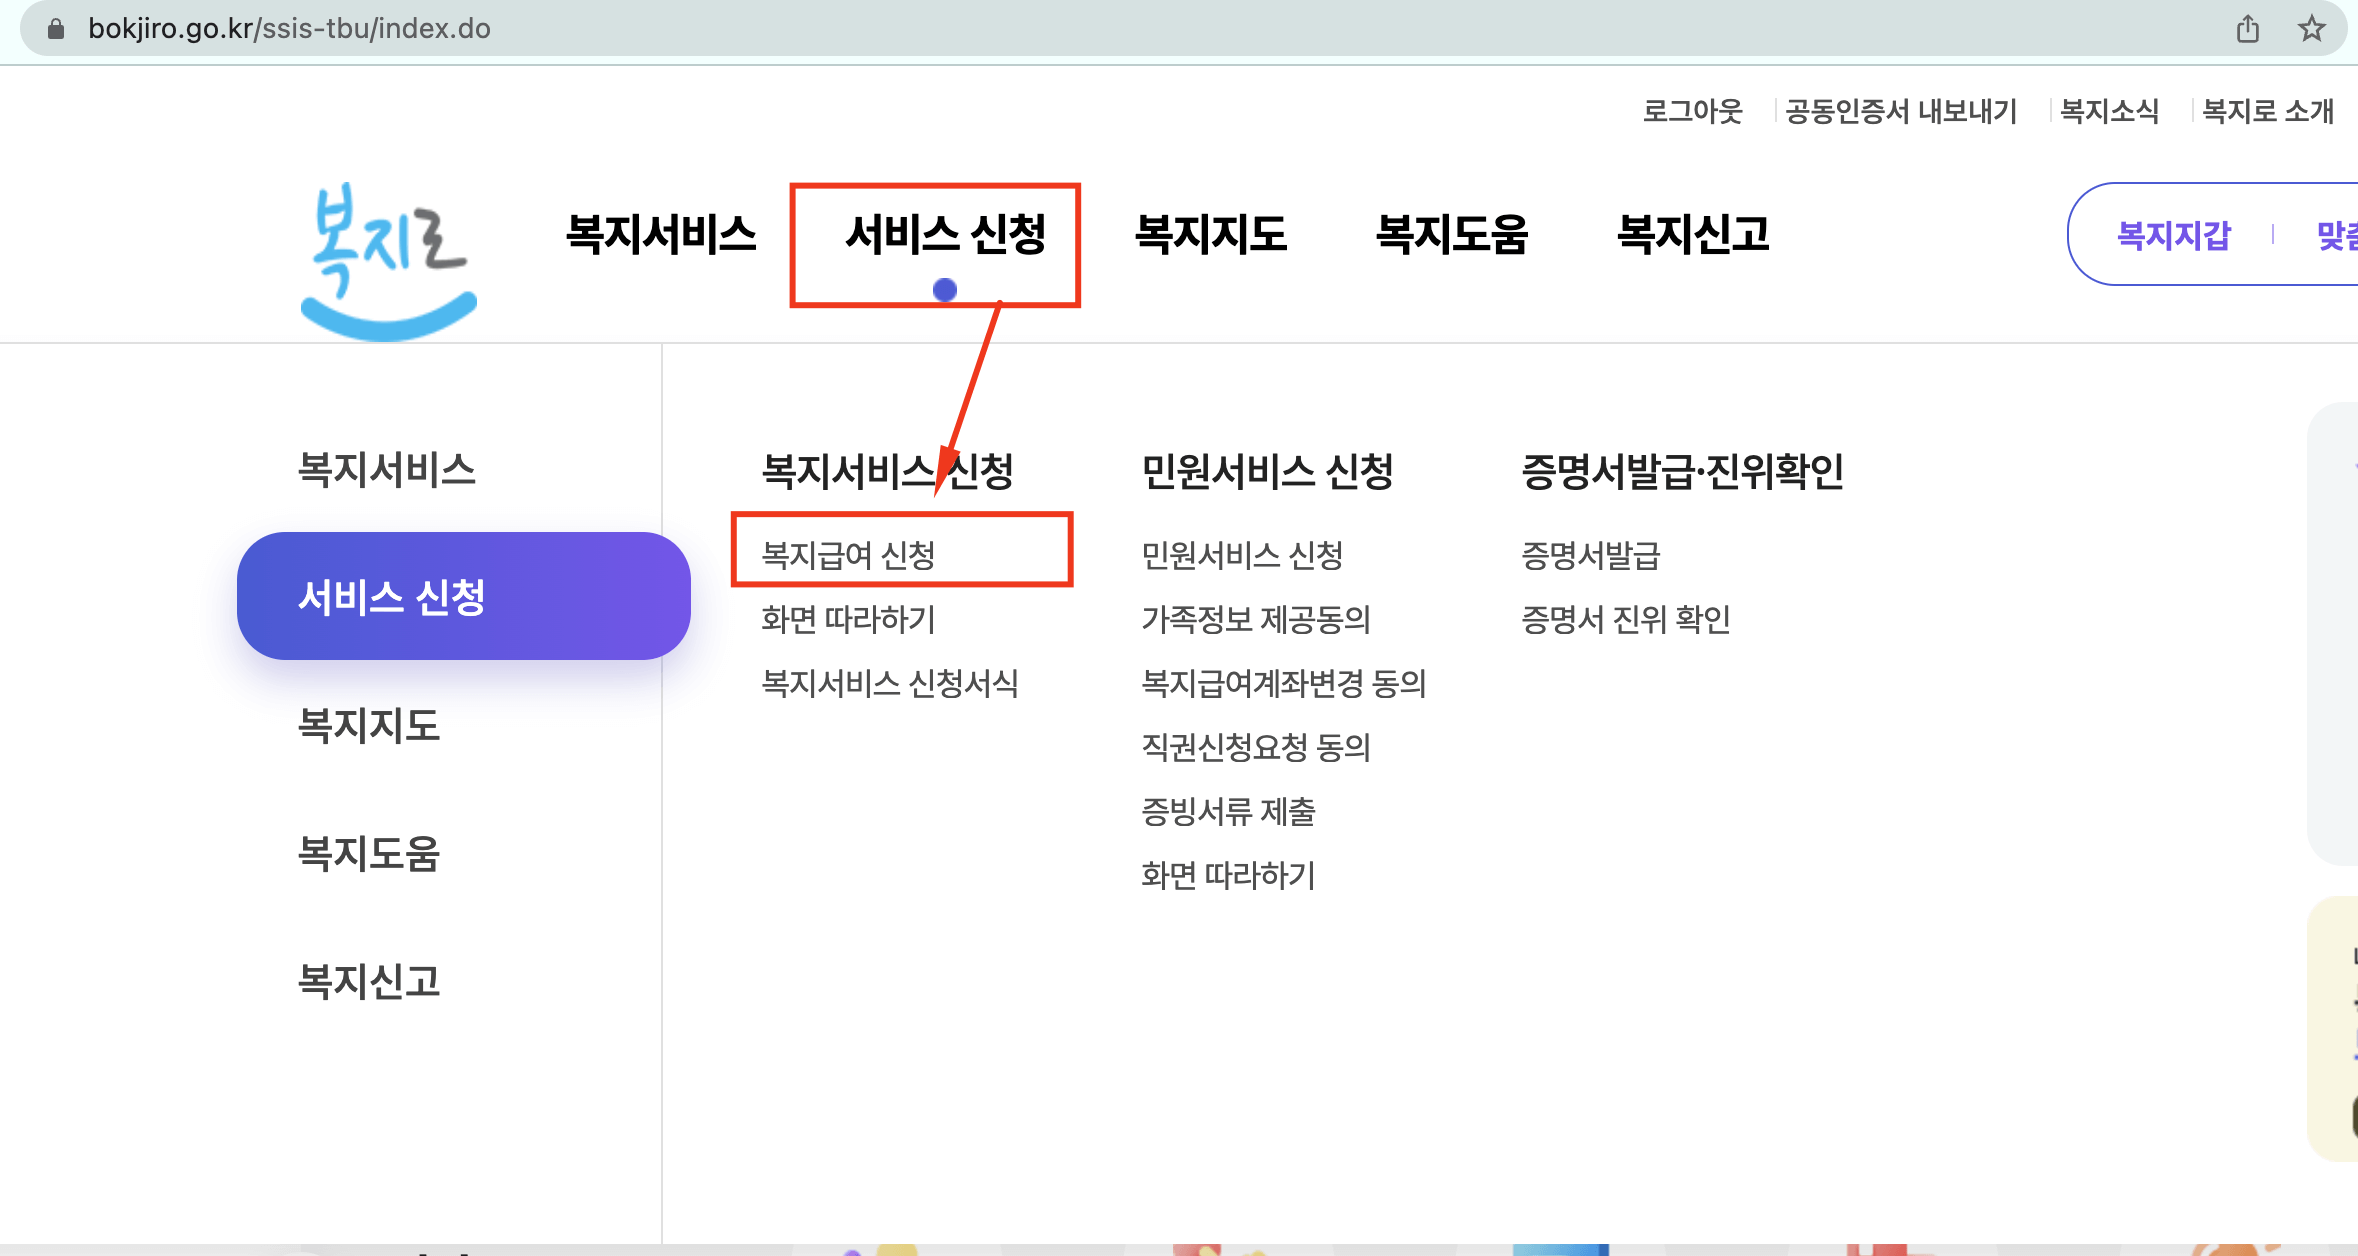The height and width of the screenshot is (1256, 2358).
Task: Open the 복지서비스 top menu
Action: [661, 235]
